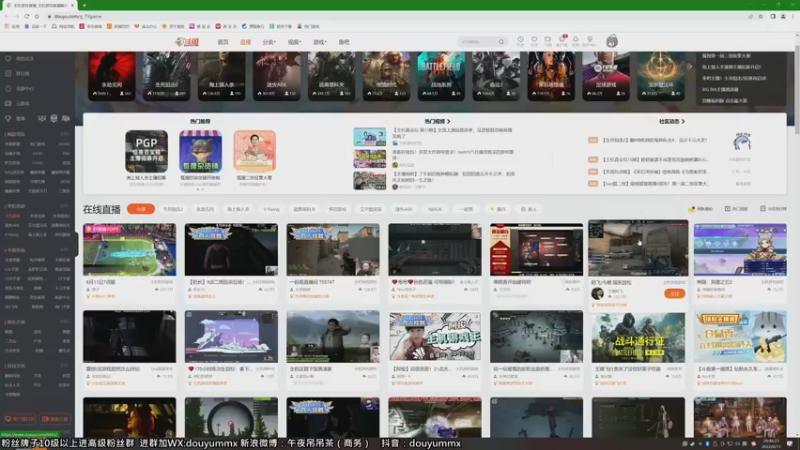This screenshot has width=800, height=450.
Task: Filter live list by 迷失ARK tag
Action: click(404, 209)
